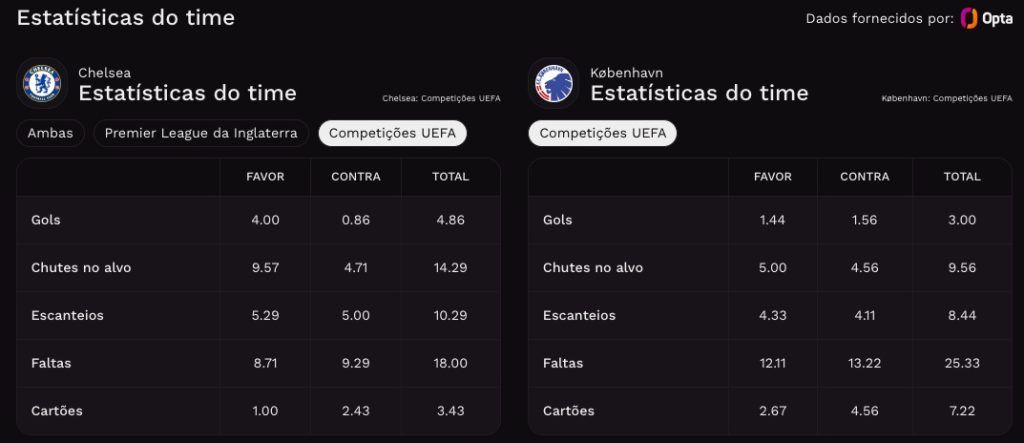The height and width of the screenshot is (443, 1024).
Task: Click the Dados fornecidos por text
Action: click(880, 19)
